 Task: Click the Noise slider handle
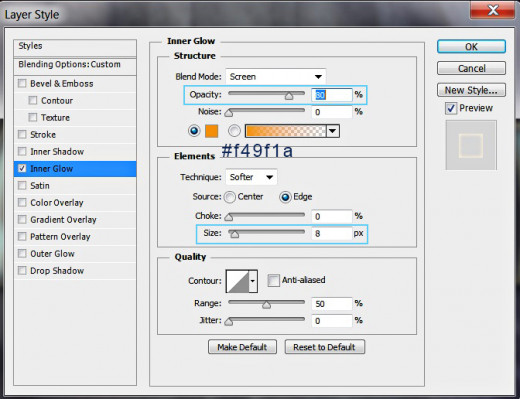coord(229,113)
